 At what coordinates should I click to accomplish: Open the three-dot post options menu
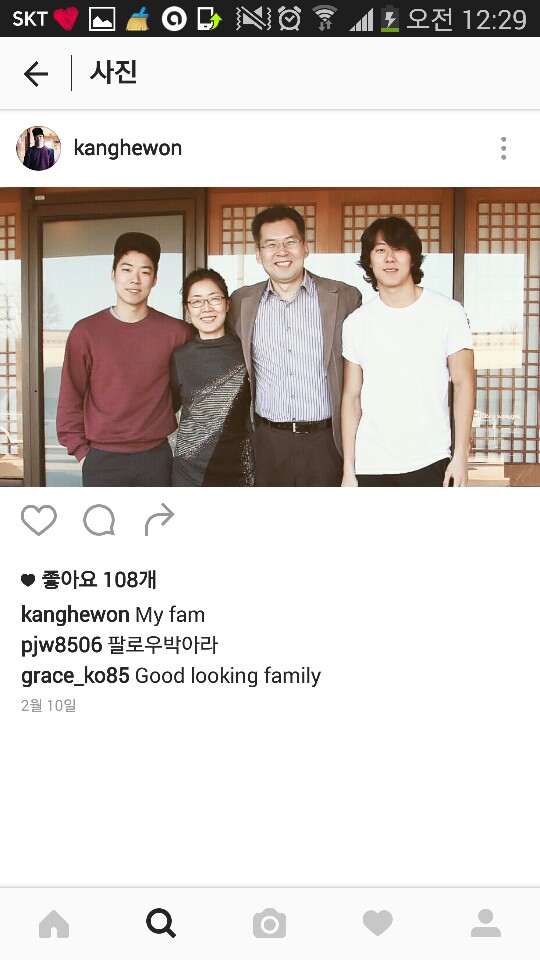tap(503, 148)
